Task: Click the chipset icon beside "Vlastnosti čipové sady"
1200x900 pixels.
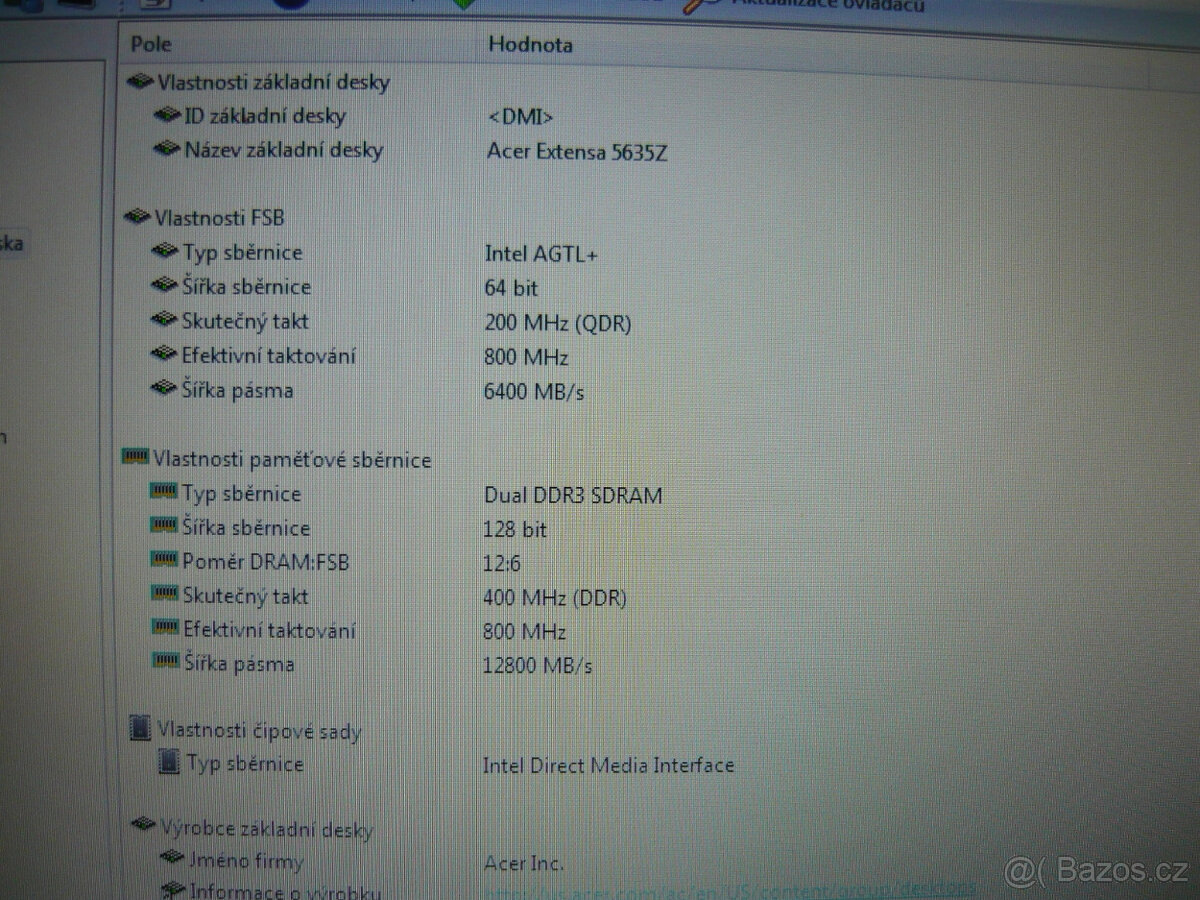Action: point(140,731)
